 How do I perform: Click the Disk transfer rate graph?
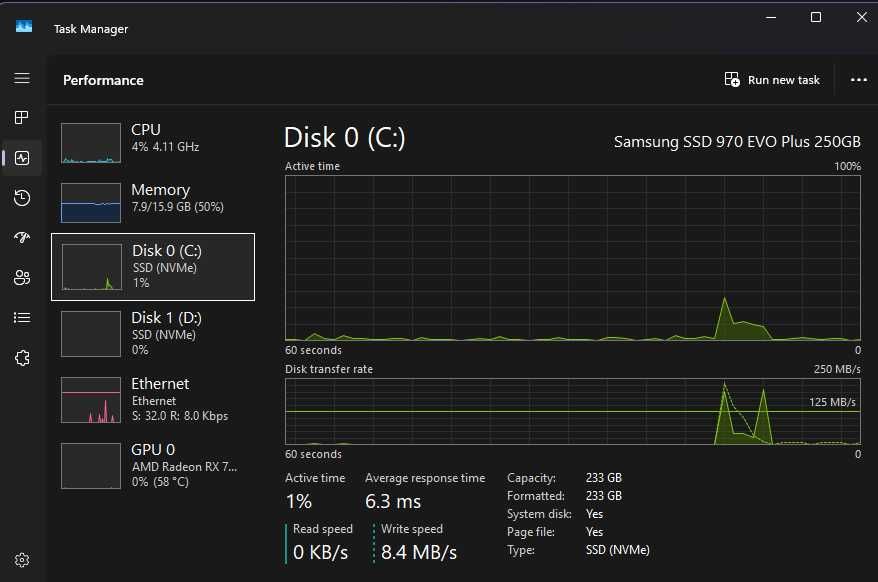coord(573,412)
